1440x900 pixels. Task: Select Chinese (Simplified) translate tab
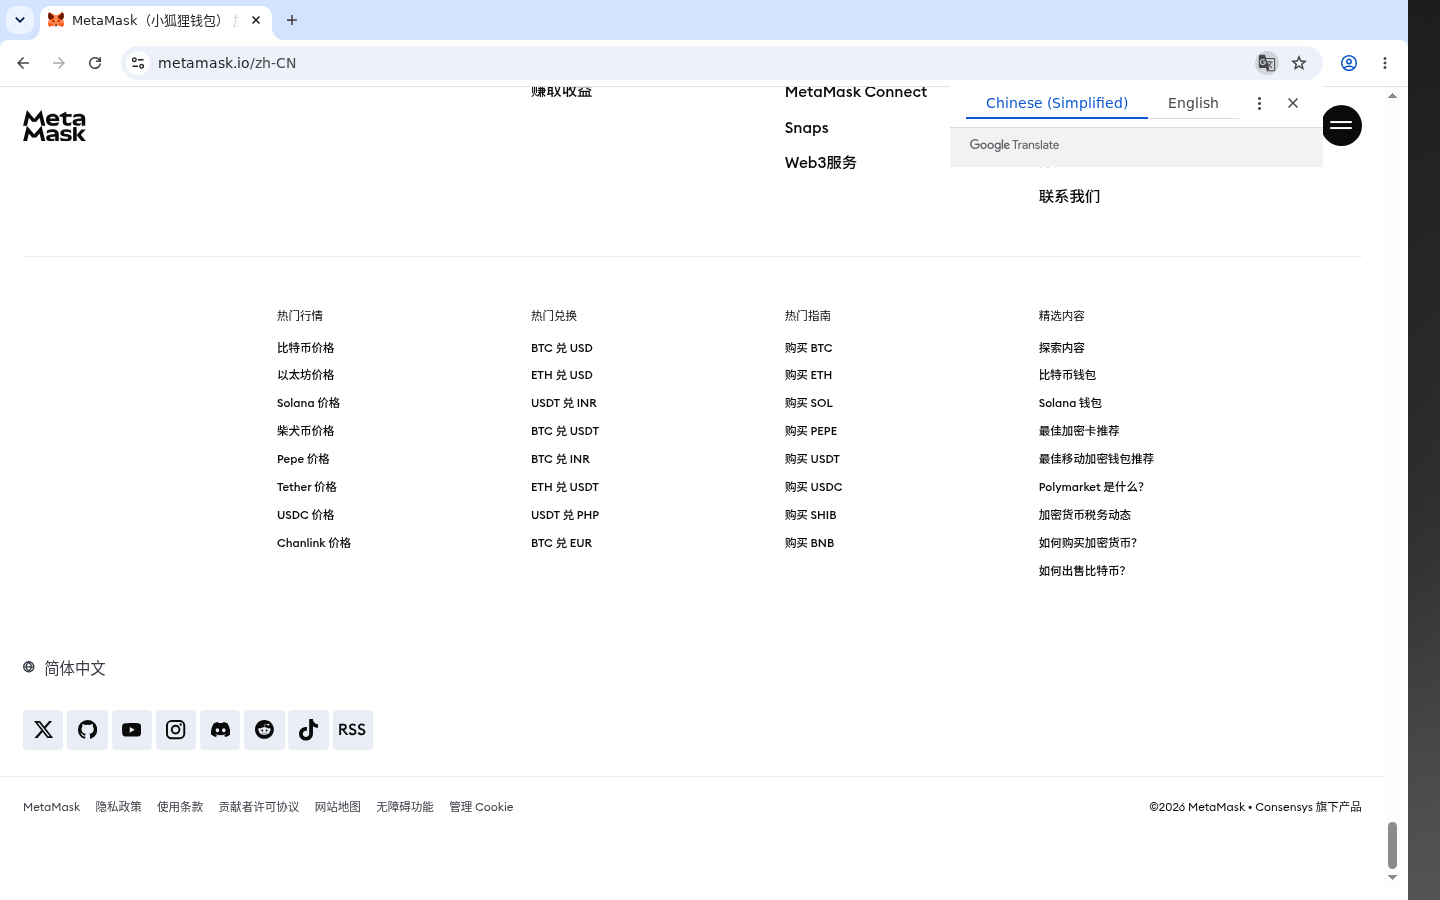[x=1057, y=103]
